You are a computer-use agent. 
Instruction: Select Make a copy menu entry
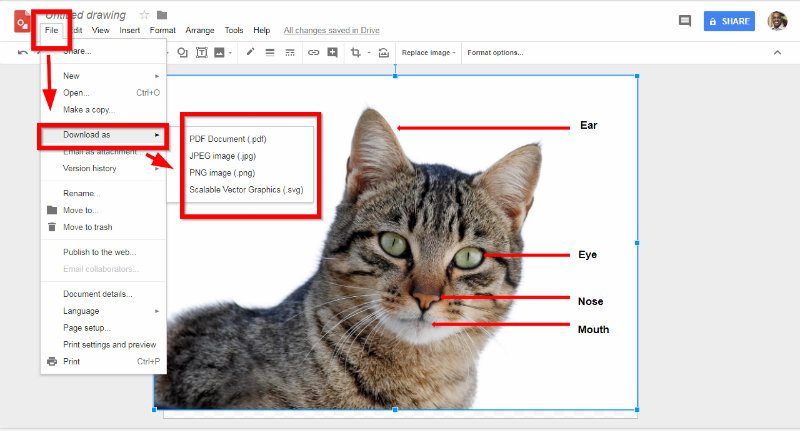click(x=104, y=110)
